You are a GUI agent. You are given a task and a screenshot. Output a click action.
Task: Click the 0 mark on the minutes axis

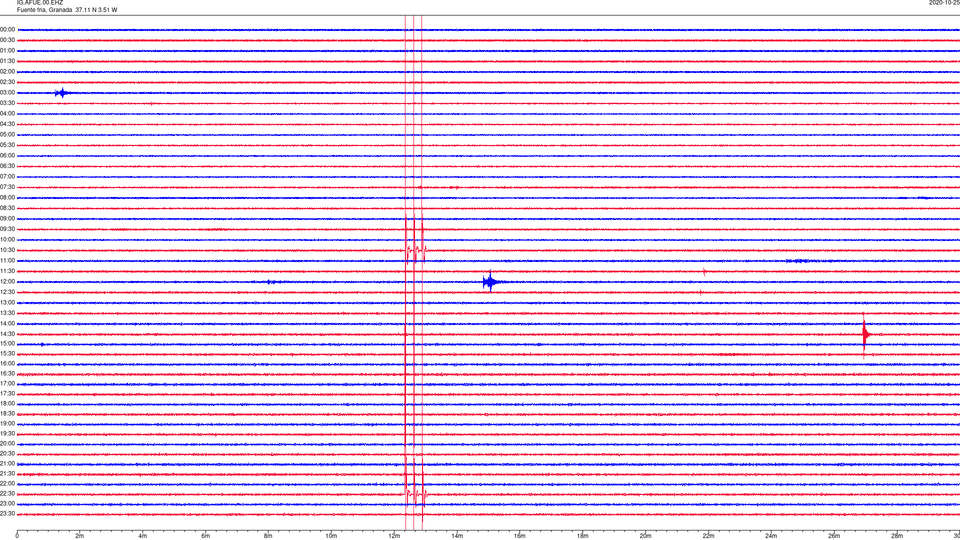(17, 536)
